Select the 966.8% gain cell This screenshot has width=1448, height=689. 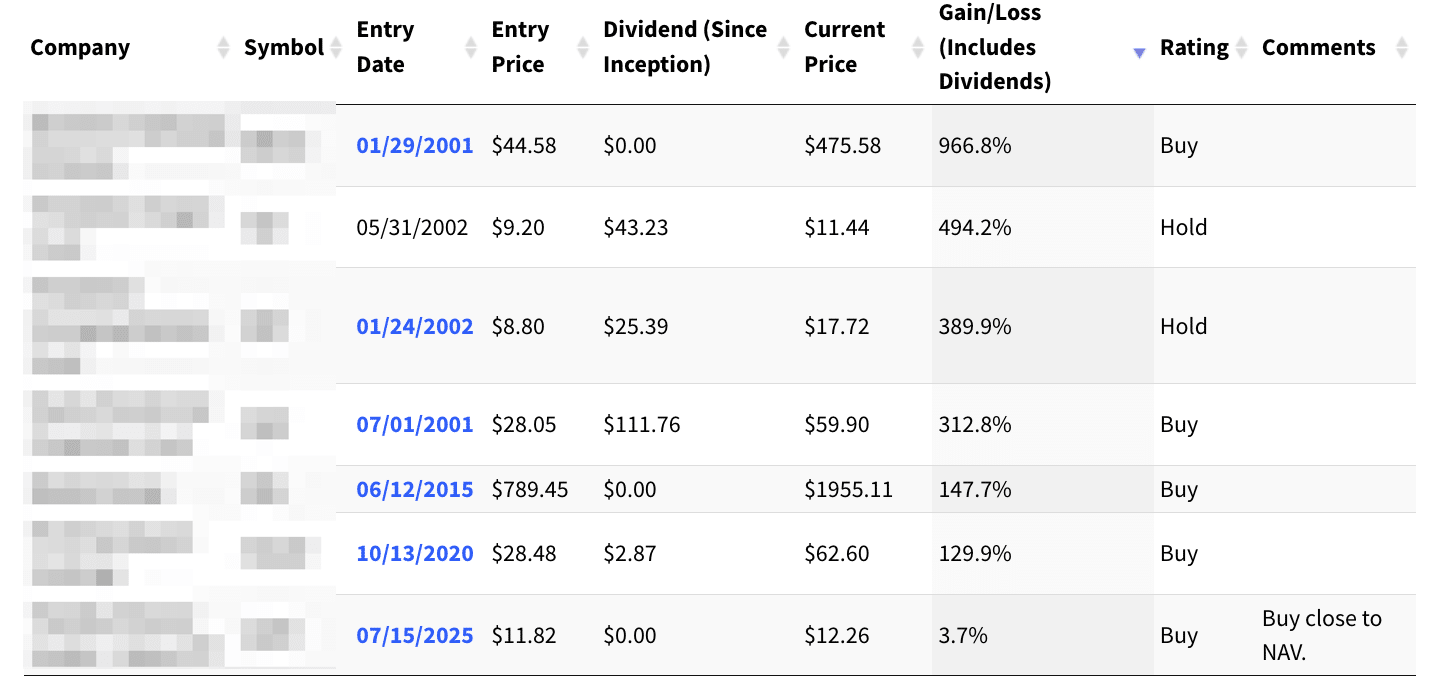[975, 146]
